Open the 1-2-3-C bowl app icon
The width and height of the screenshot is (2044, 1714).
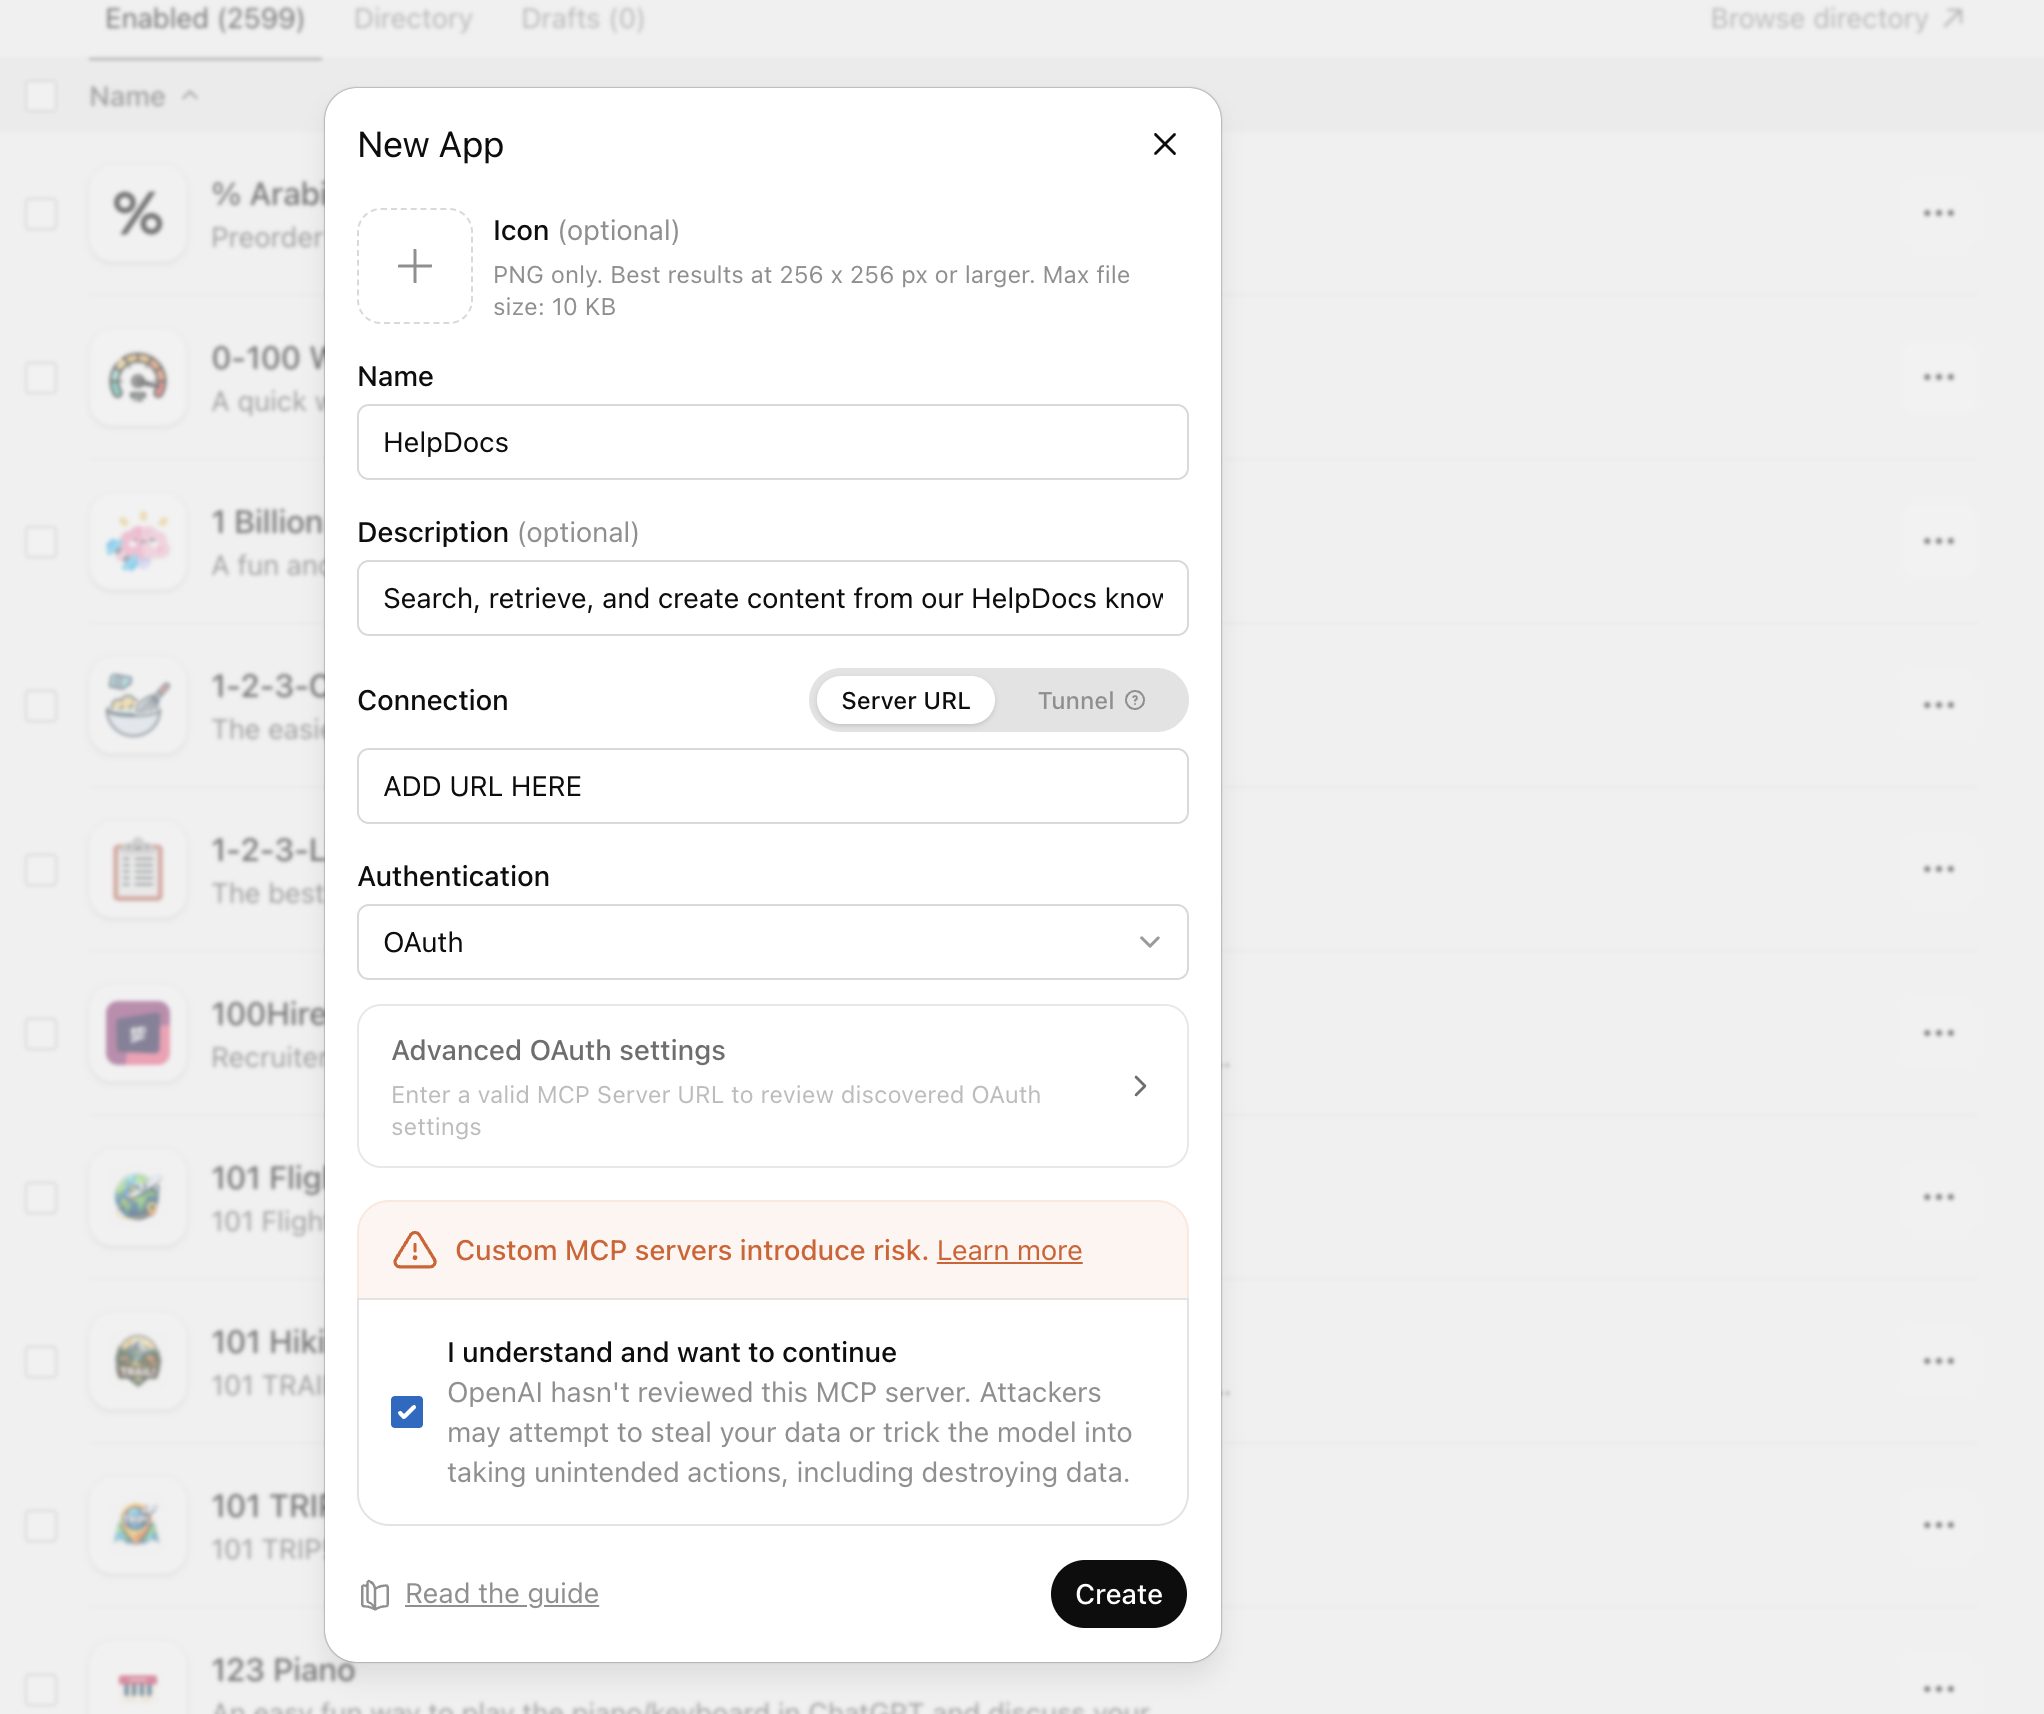138,706
